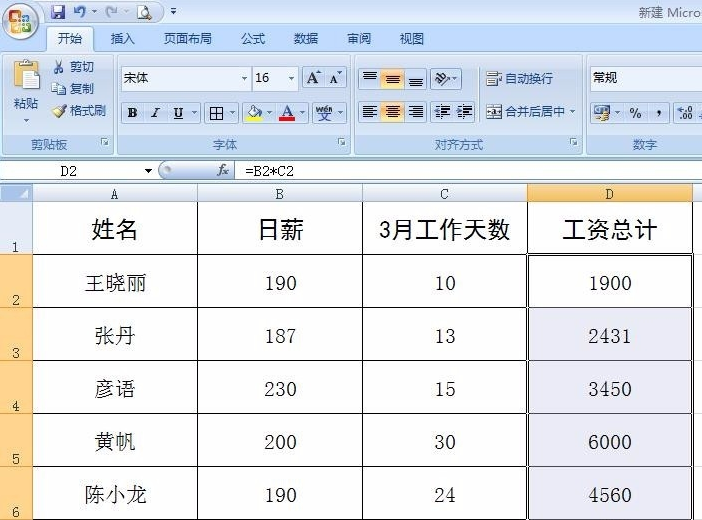
Task: Select column D header
Action: (609, 193)
